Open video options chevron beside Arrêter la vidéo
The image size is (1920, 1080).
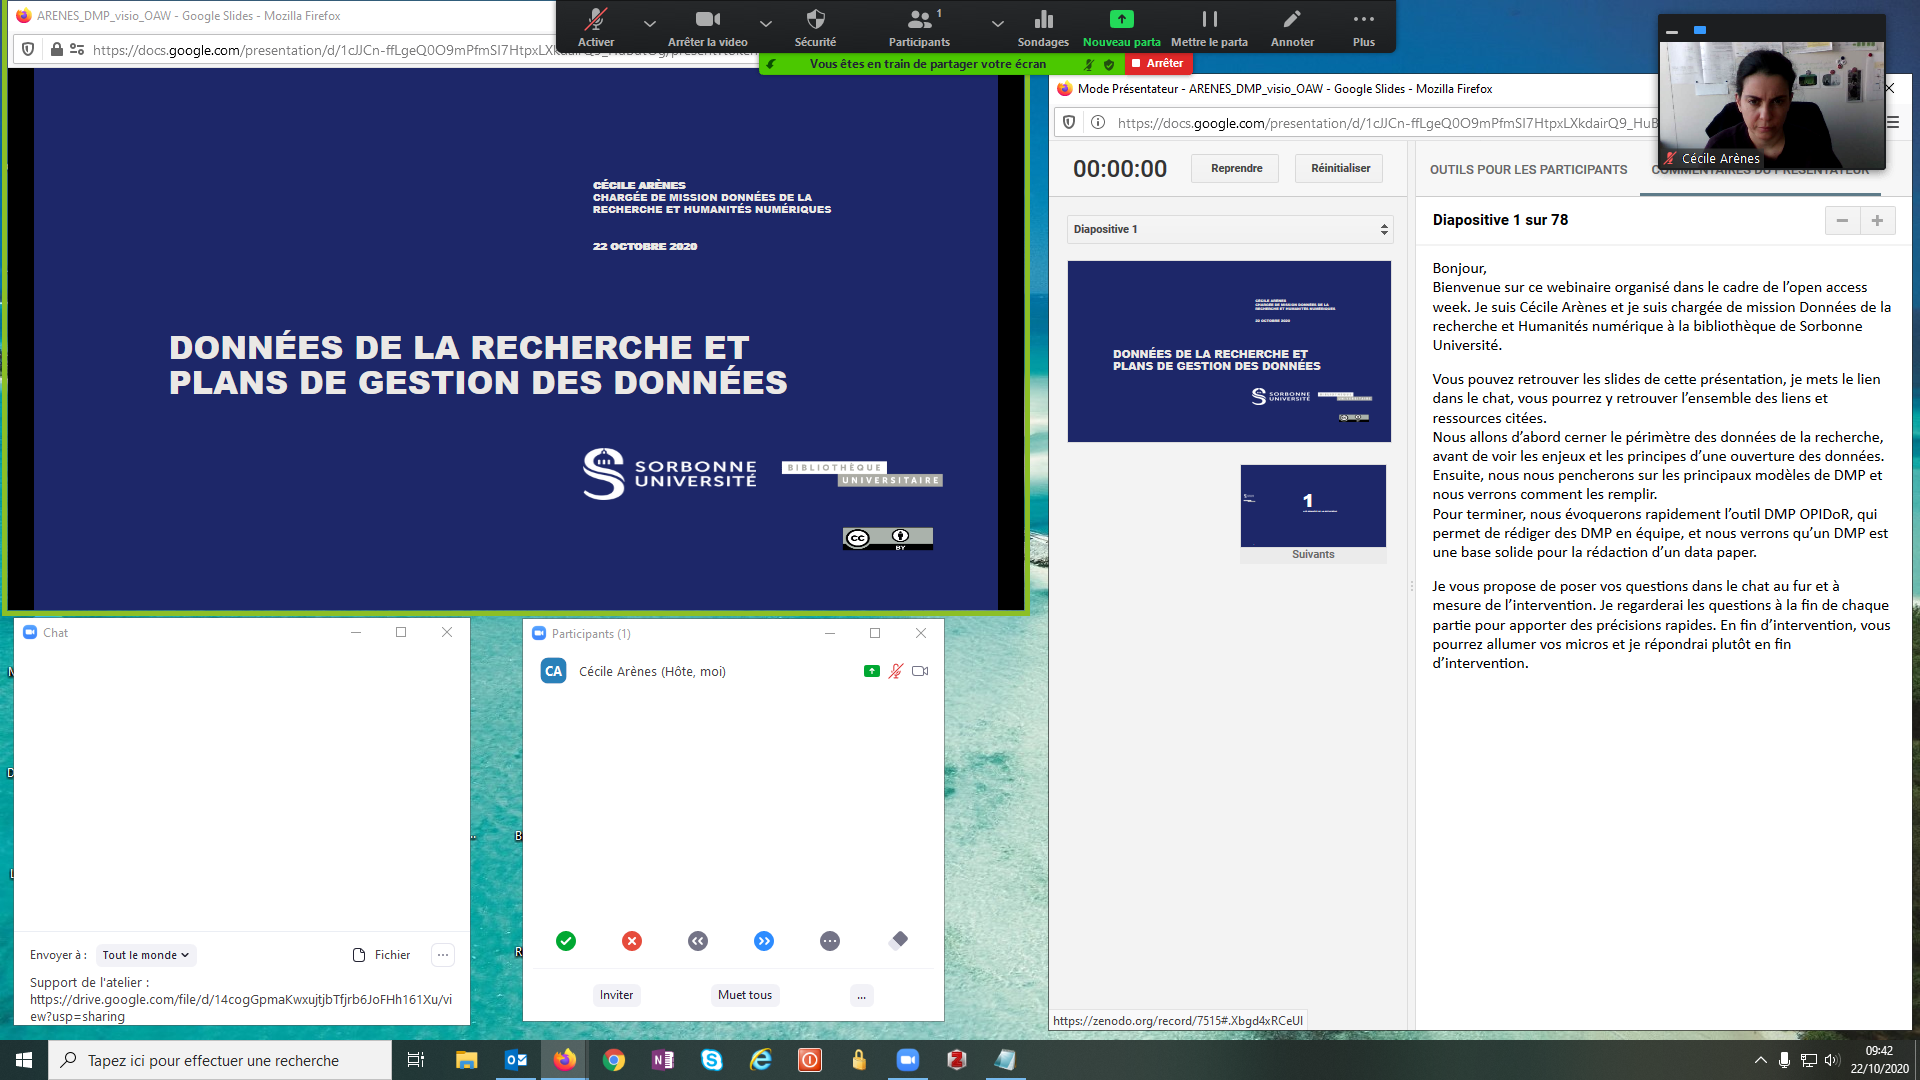(x=766, y=23)
